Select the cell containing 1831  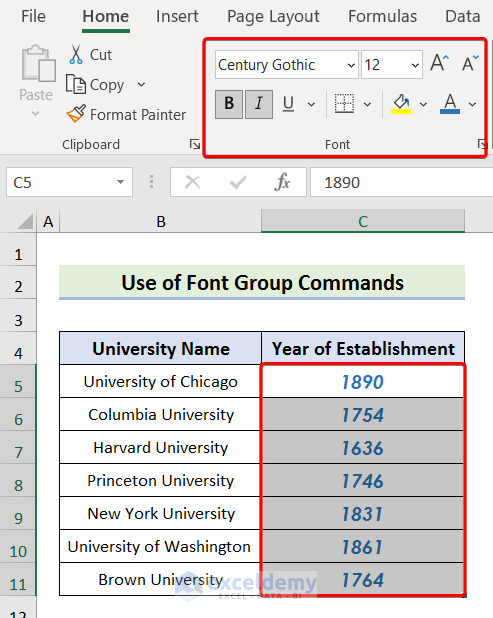coord(363,513)
